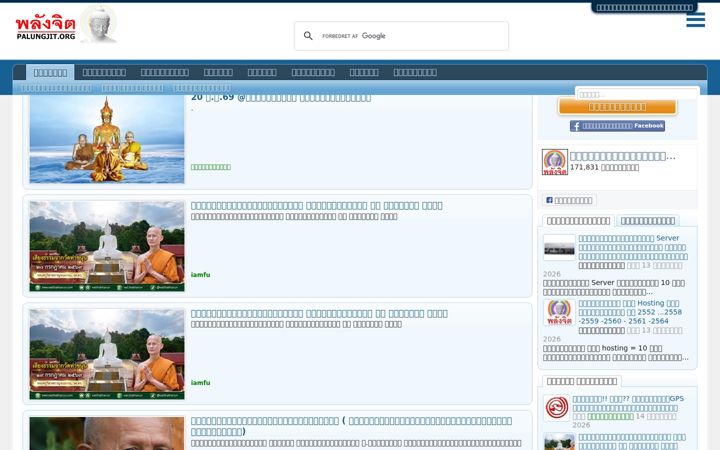Click the Facebook page avatar icon in the sidebar
Viewport: 720px width, 450px height.
[555, 162]
